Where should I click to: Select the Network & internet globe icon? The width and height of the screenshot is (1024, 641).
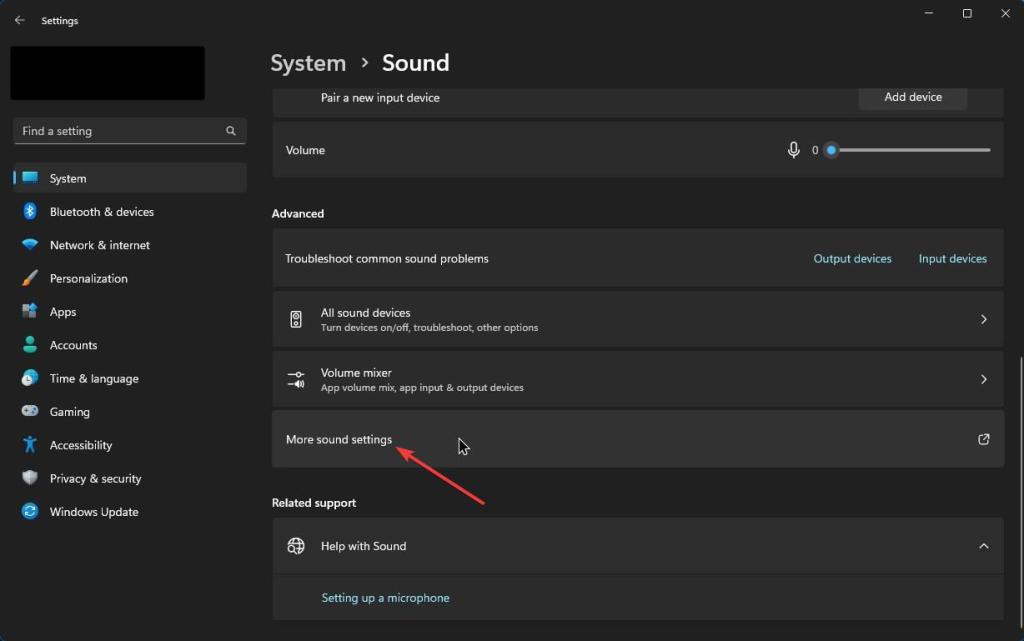tap(29, 245)
